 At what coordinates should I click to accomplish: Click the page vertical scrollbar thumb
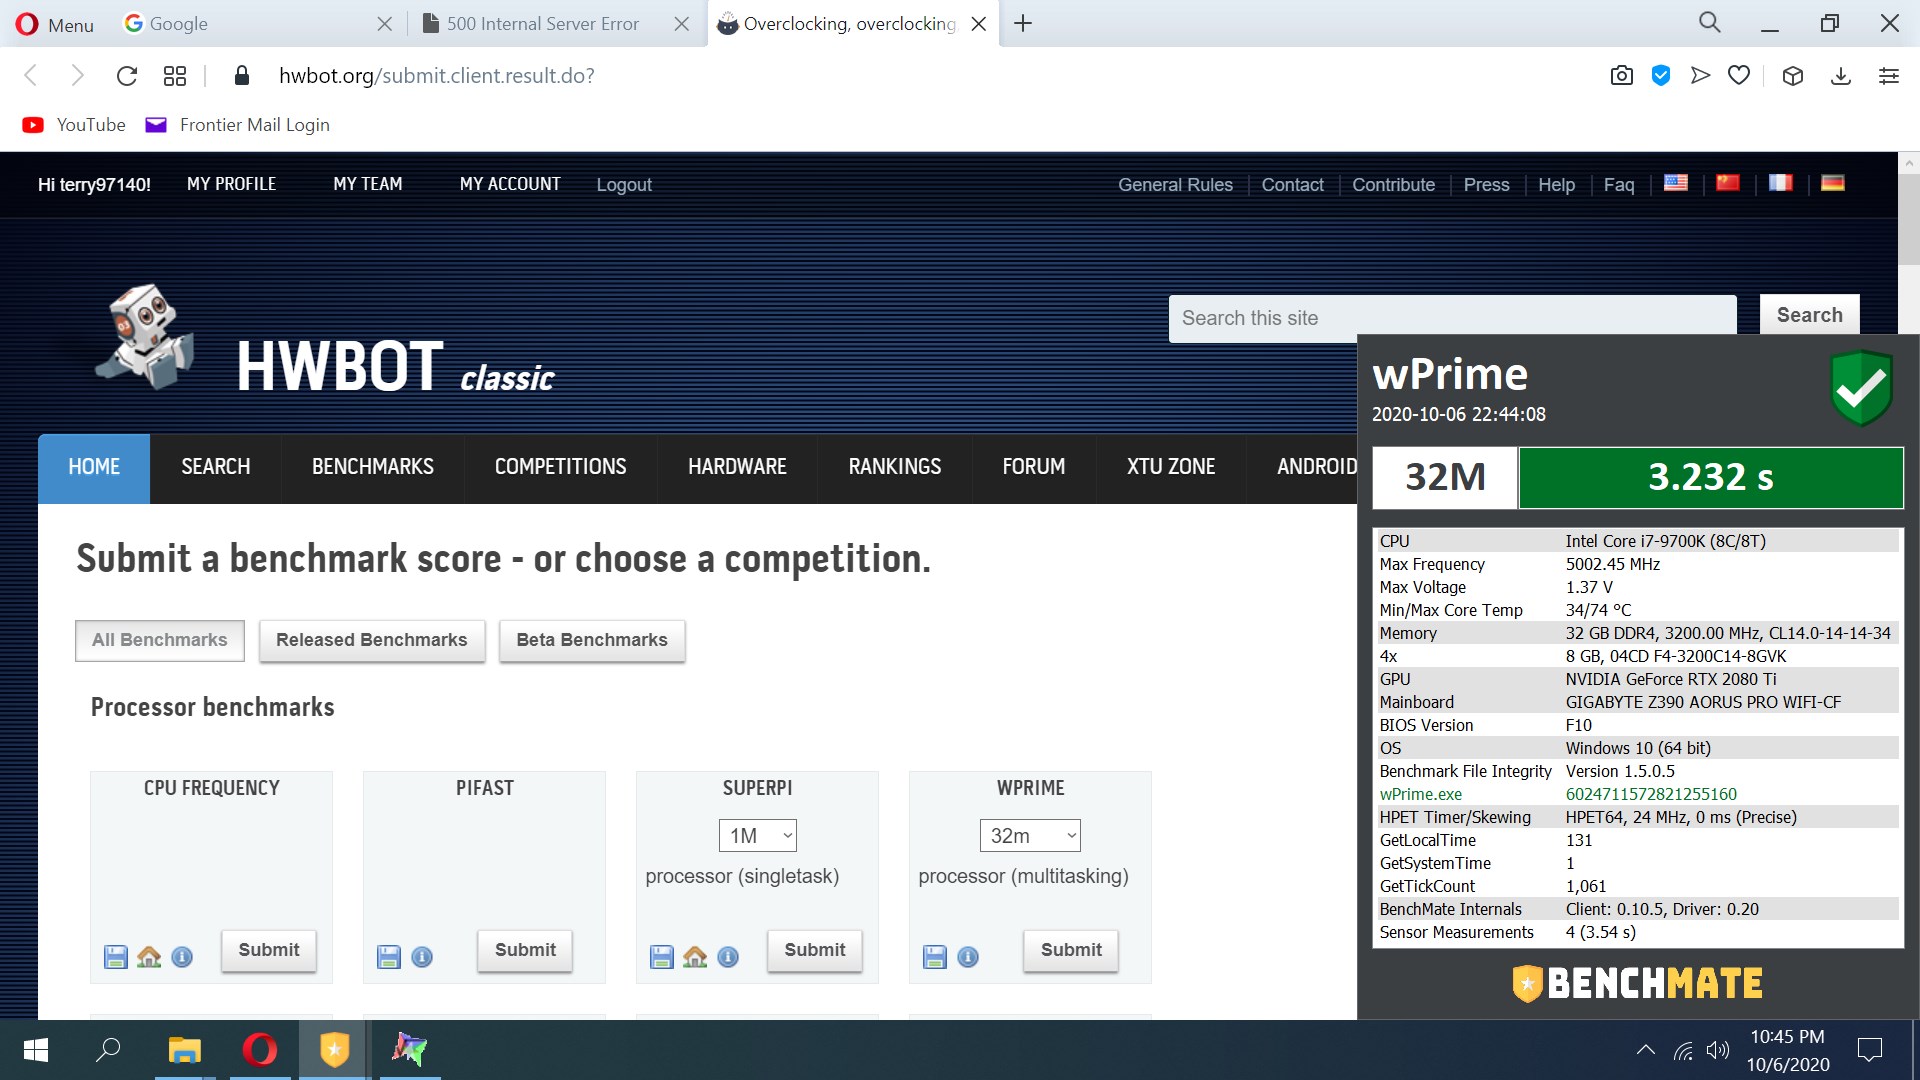(x=1908, y=220)
